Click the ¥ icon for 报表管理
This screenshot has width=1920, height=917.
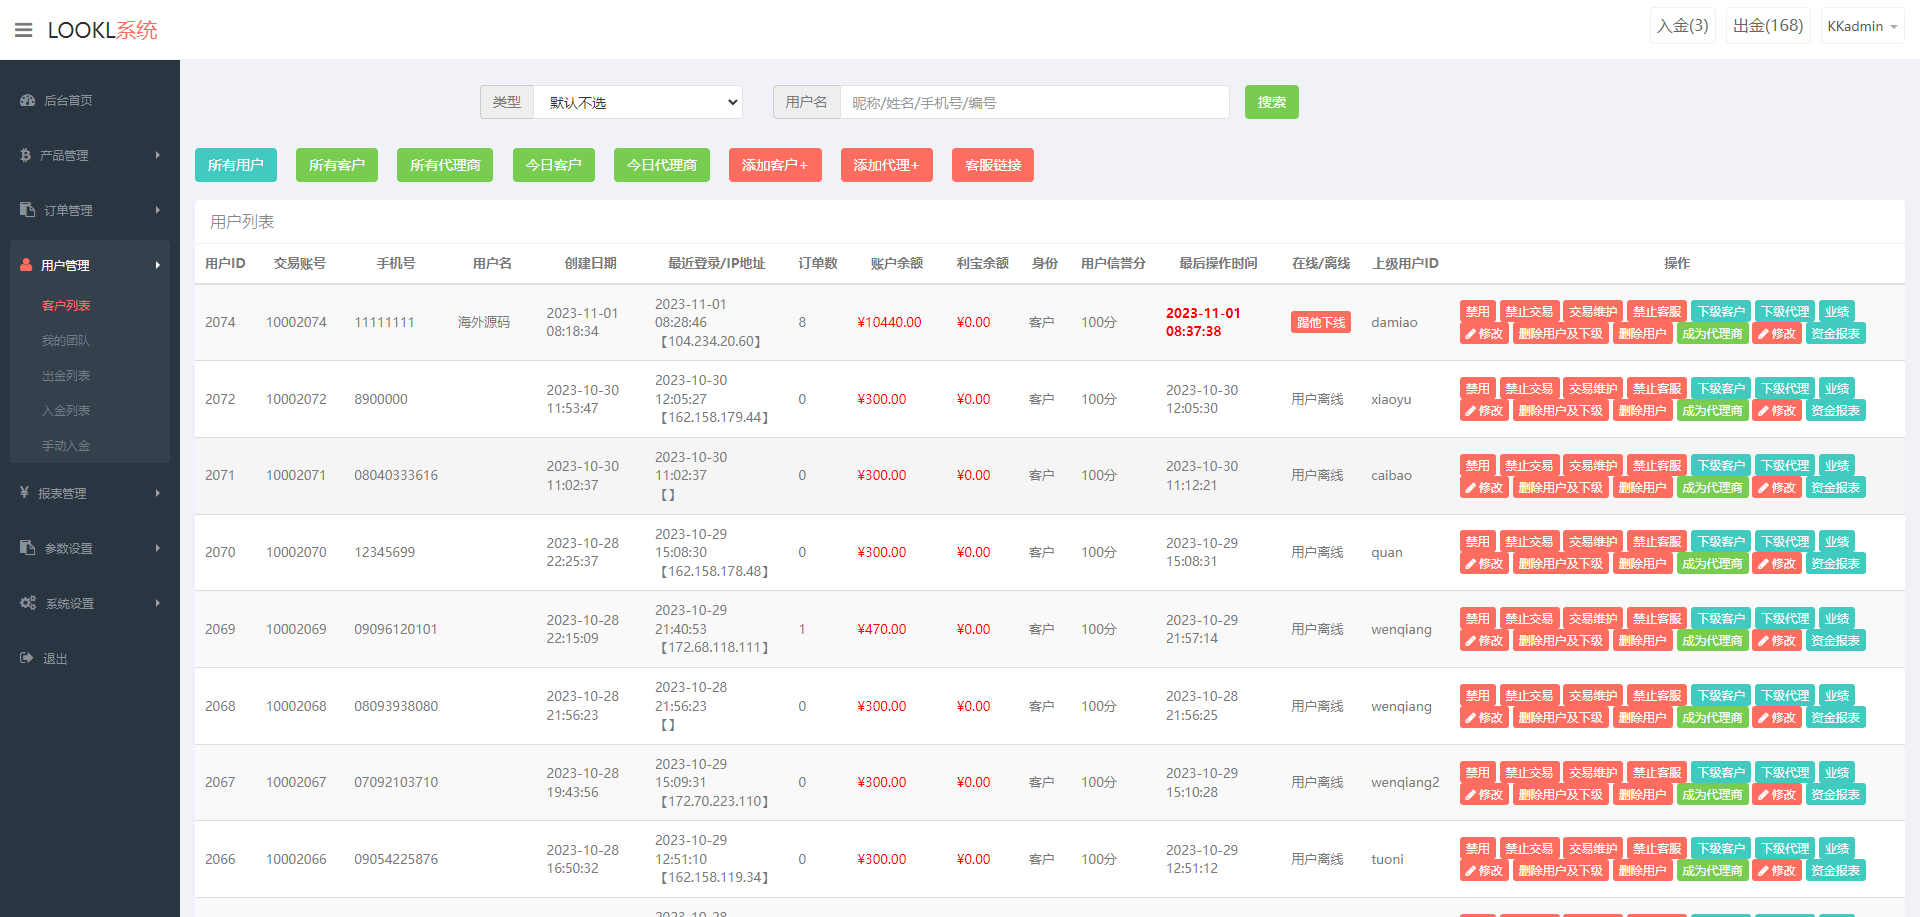click(x=24, y=493)
